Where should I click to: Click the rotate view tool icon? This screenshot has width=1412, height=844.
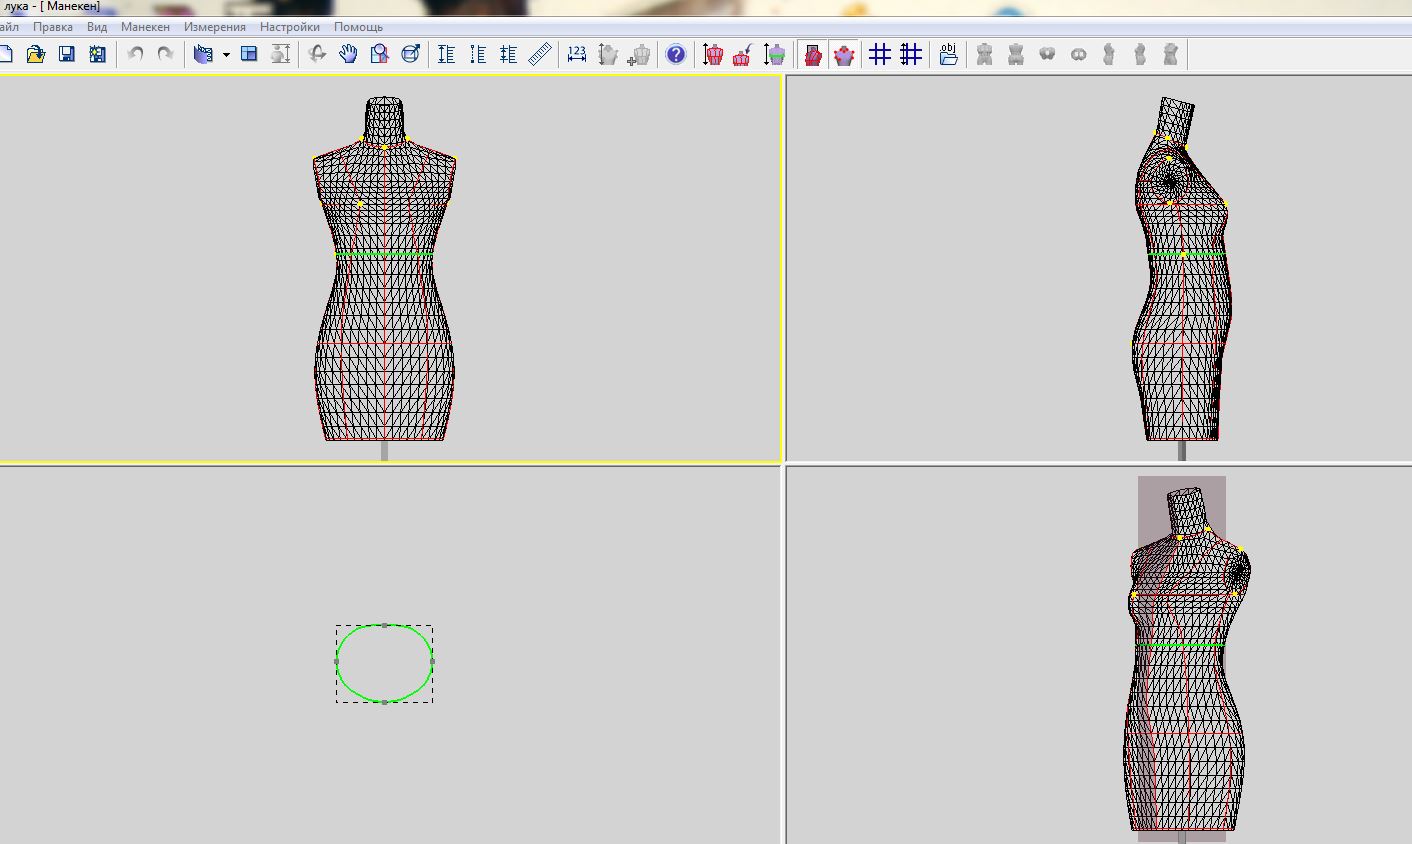317,54
